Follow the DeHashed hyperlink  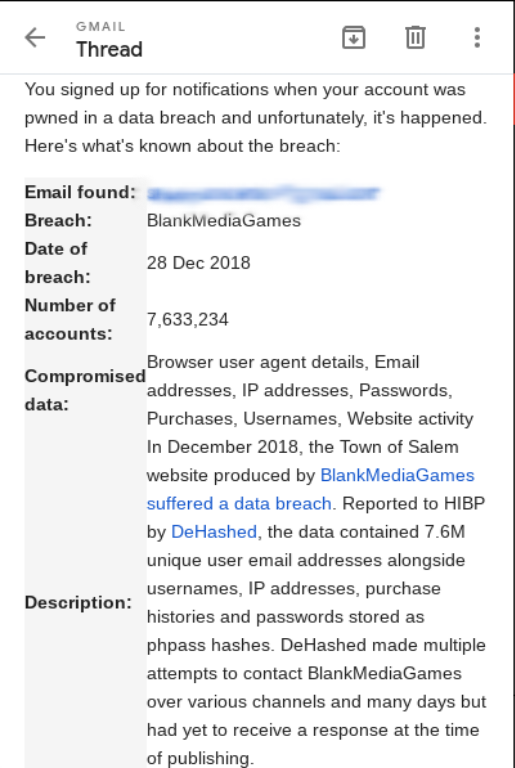(214, 532)
